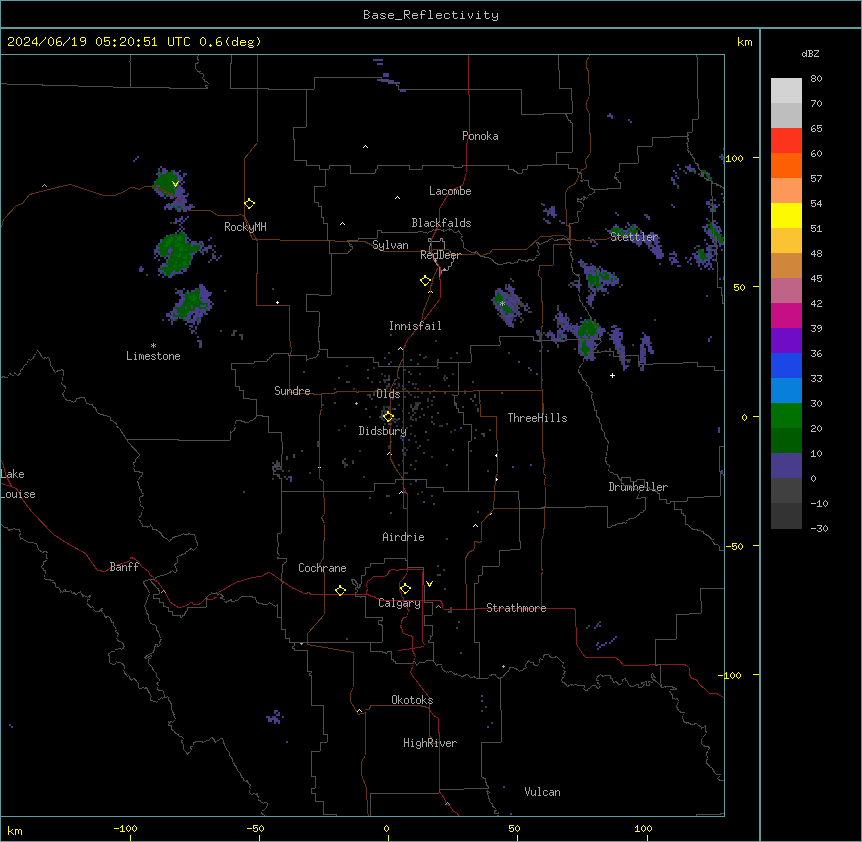Click the Sylvan label
Screen dimensions: 862x842
(390, 245)
